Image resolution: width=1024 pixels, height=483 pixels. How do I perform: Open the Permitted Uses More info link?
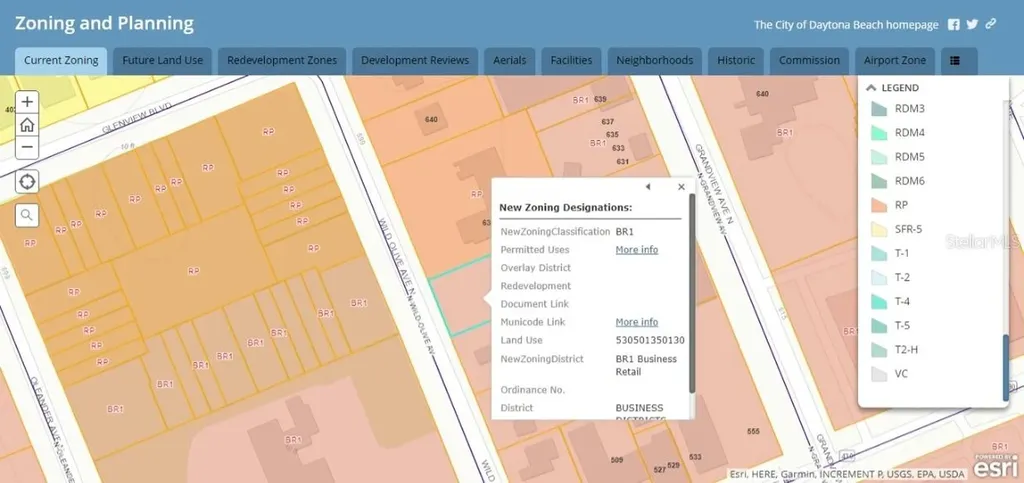[x=636, y=250]
